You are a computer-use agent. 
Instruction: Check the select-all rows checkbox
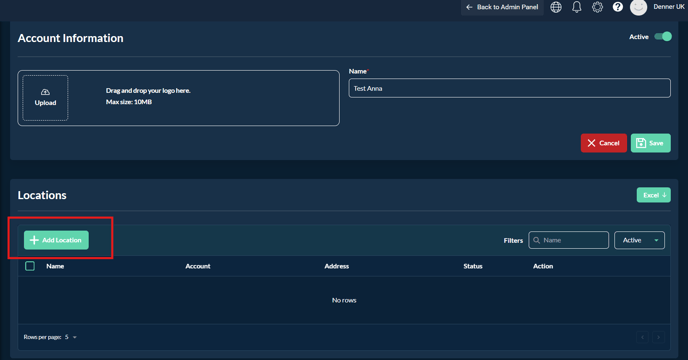(x=30, y=266)
